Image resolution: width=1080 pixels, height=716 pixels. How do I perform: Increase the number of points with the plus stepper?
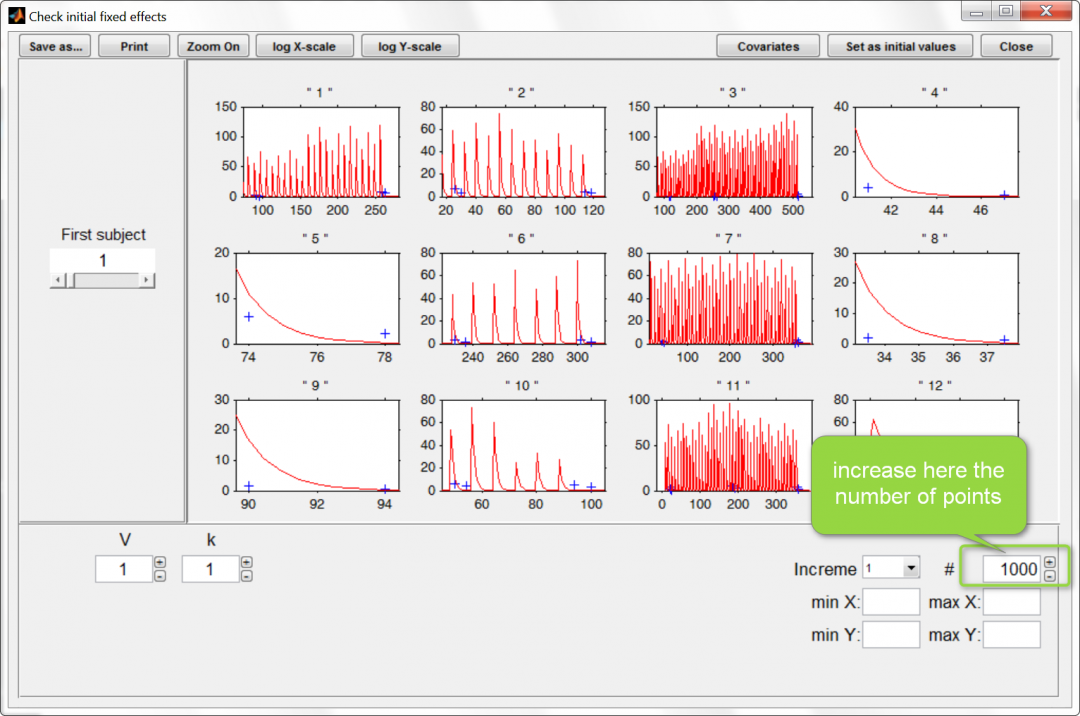(1050, 562)
